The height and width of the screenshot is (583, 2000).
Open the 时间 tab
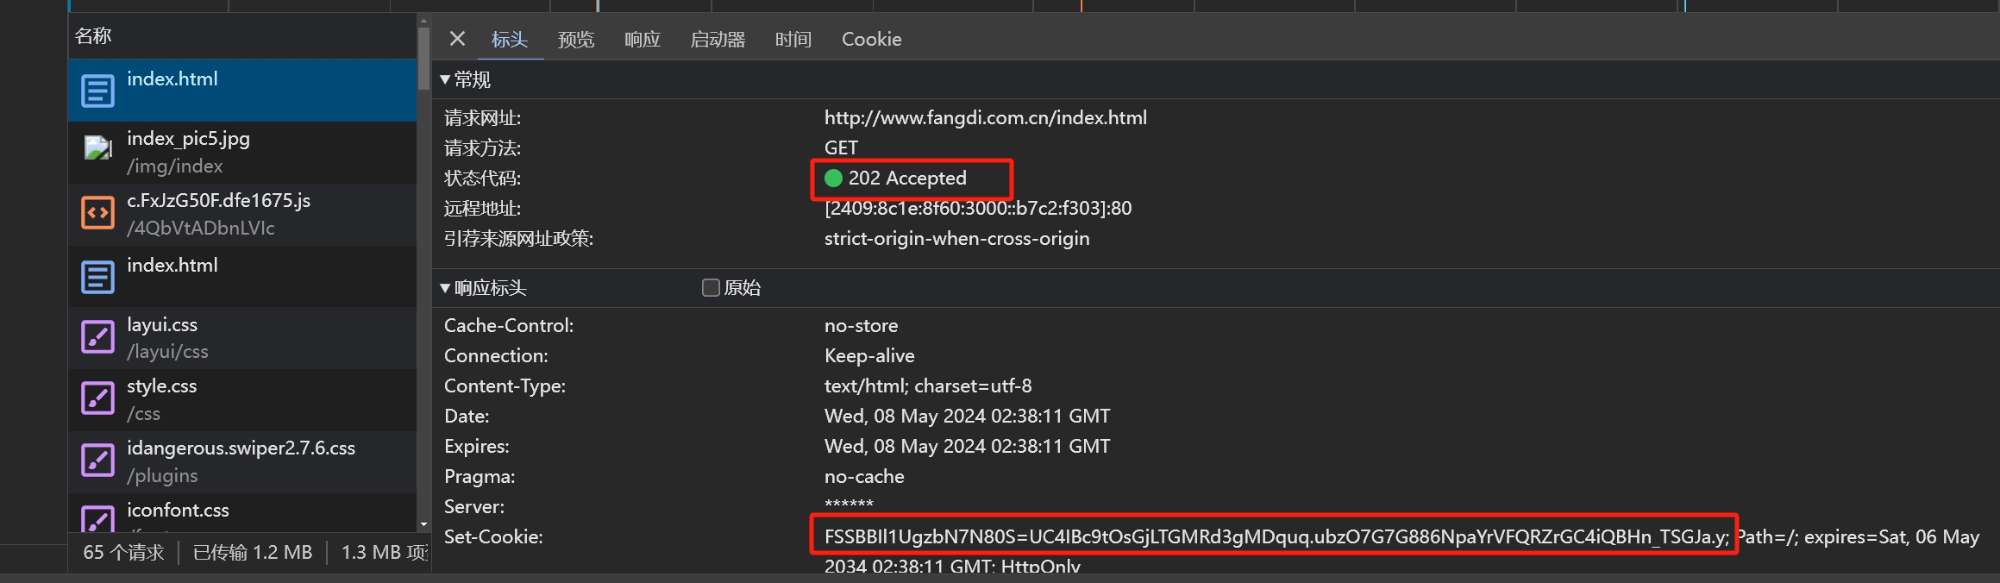tap(793, 39)
